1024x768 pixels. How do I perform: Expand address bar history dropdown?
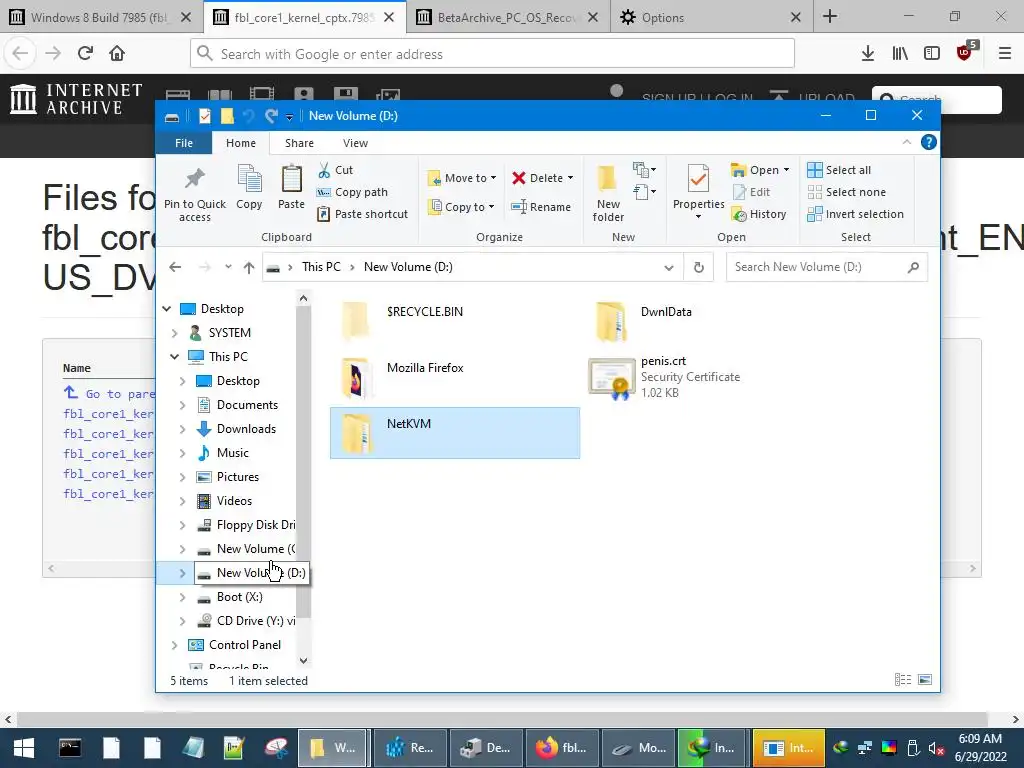pos(669,267)
